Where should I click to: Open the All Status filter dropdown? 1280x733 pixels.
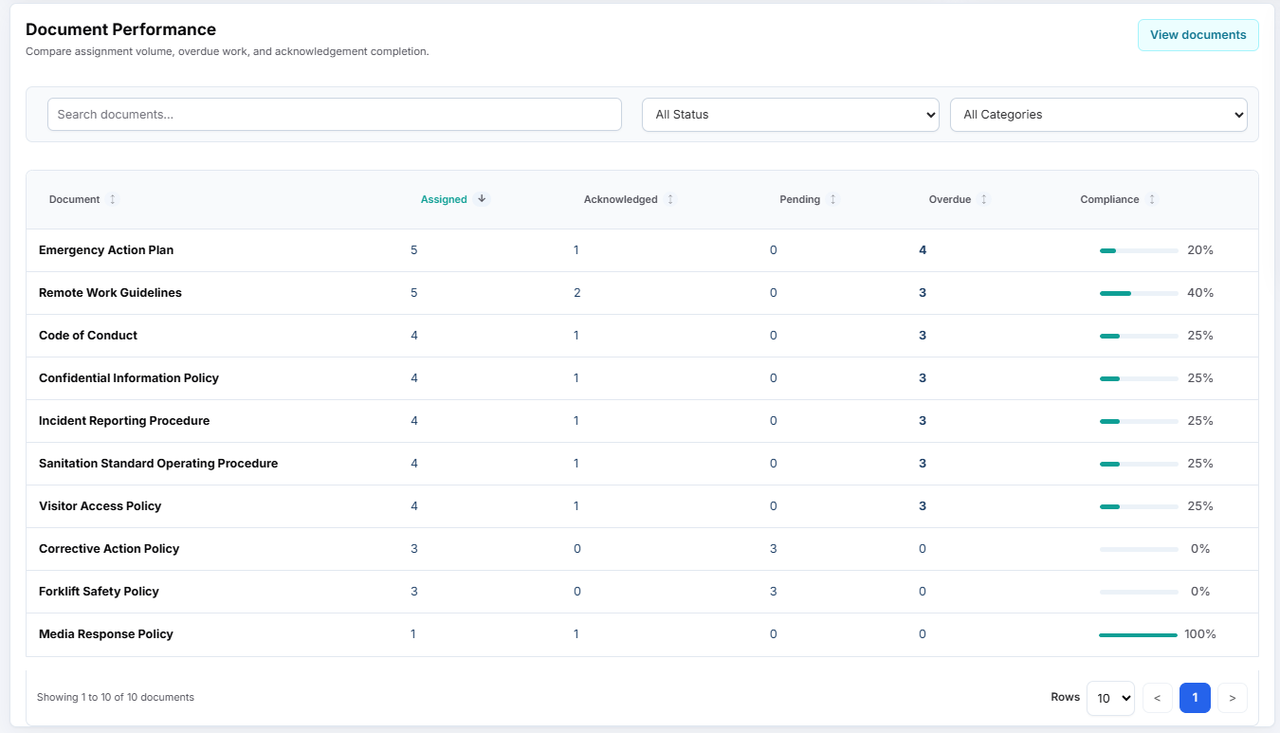coord(790,114)
